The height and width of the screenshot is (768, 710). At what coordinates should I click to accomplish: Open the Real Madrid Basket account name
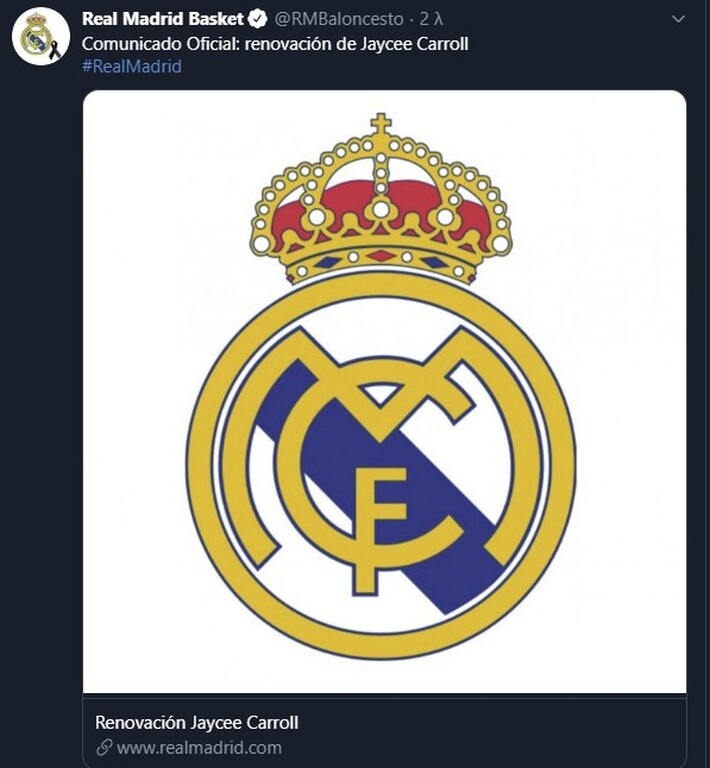(163, 19)
